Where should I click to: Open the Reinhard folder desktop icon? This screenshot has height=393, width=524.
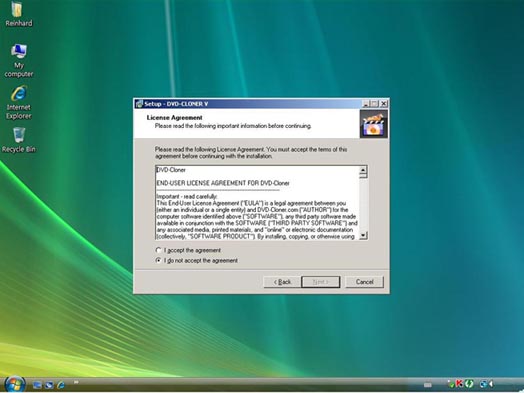click(18, 14)
